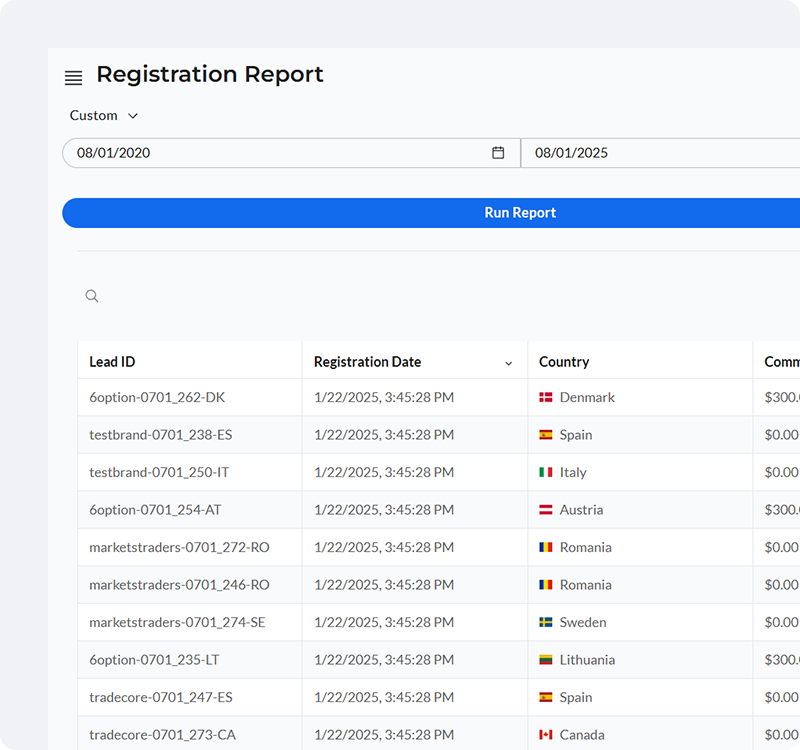Click the Sweden country cell text
Screen dimensions: 800x750
583,622
